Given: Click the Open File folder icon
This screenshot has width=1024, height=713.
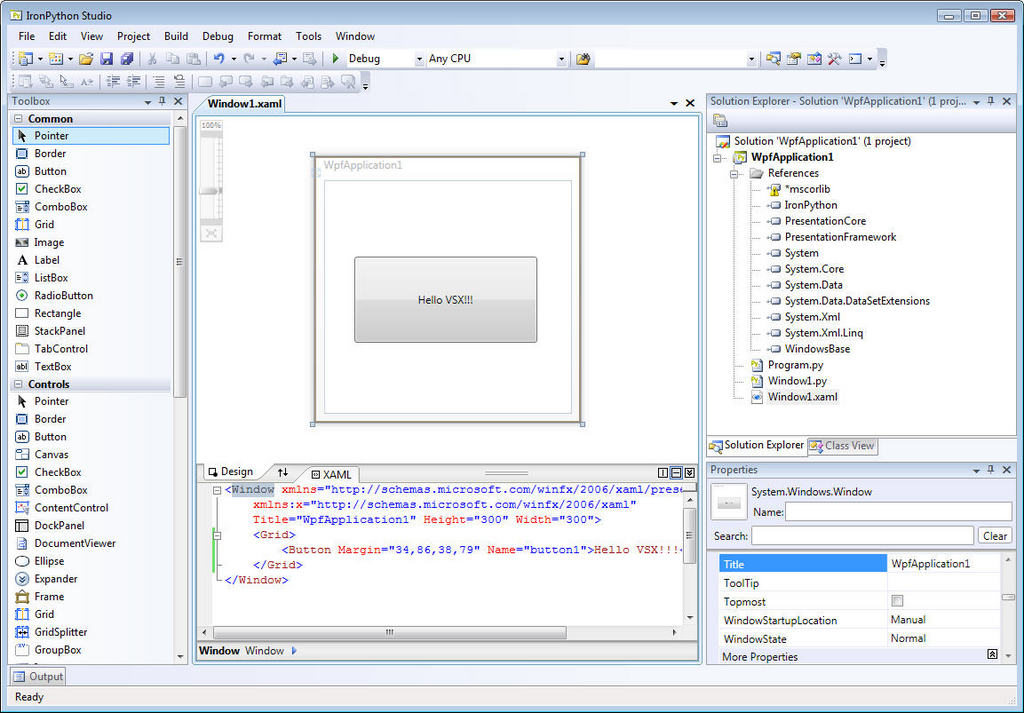Looking at the screenshot, I should coord(86,59).
